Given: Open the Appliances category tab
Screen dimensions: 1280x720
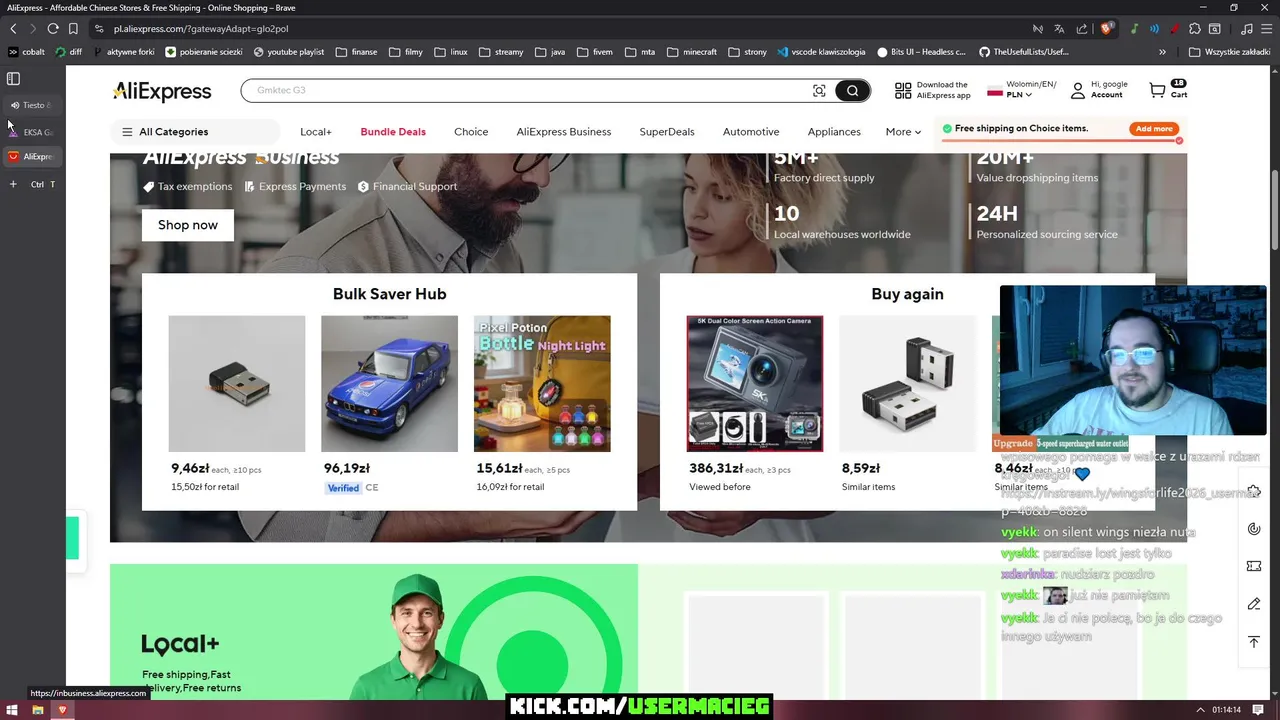Looking at the screenshot, I should [x=834, y=132].
